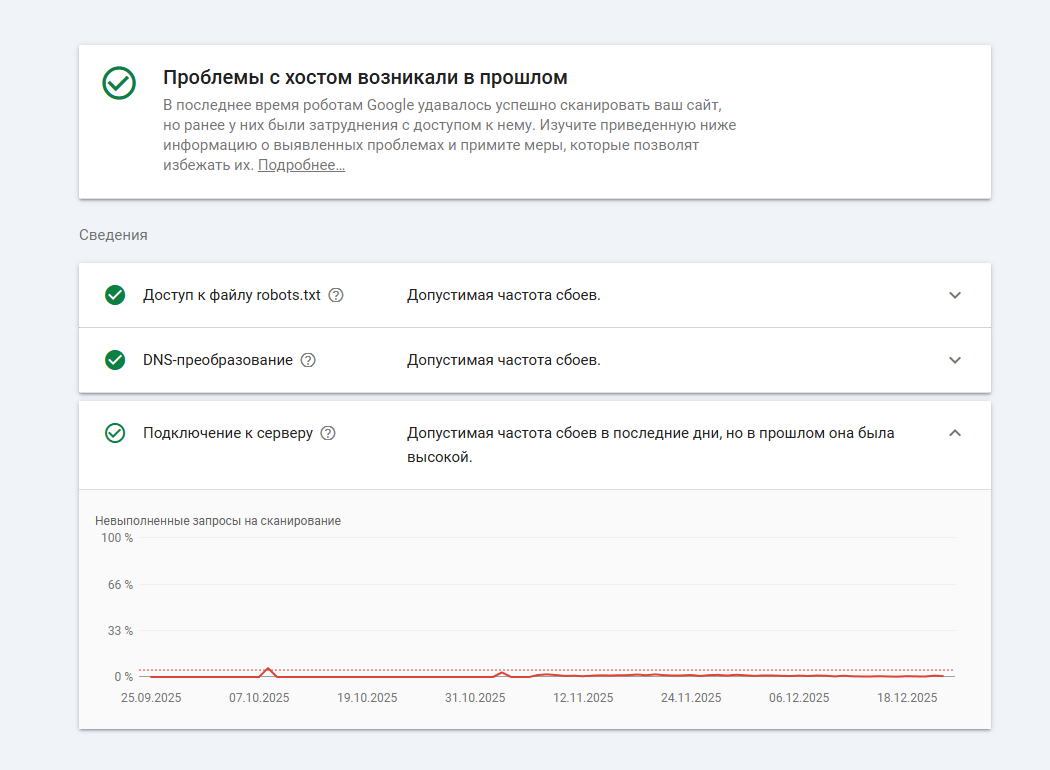Click the large green checkmark host status icon
This screenshot has width=1050, height=770.
[119, 83]
